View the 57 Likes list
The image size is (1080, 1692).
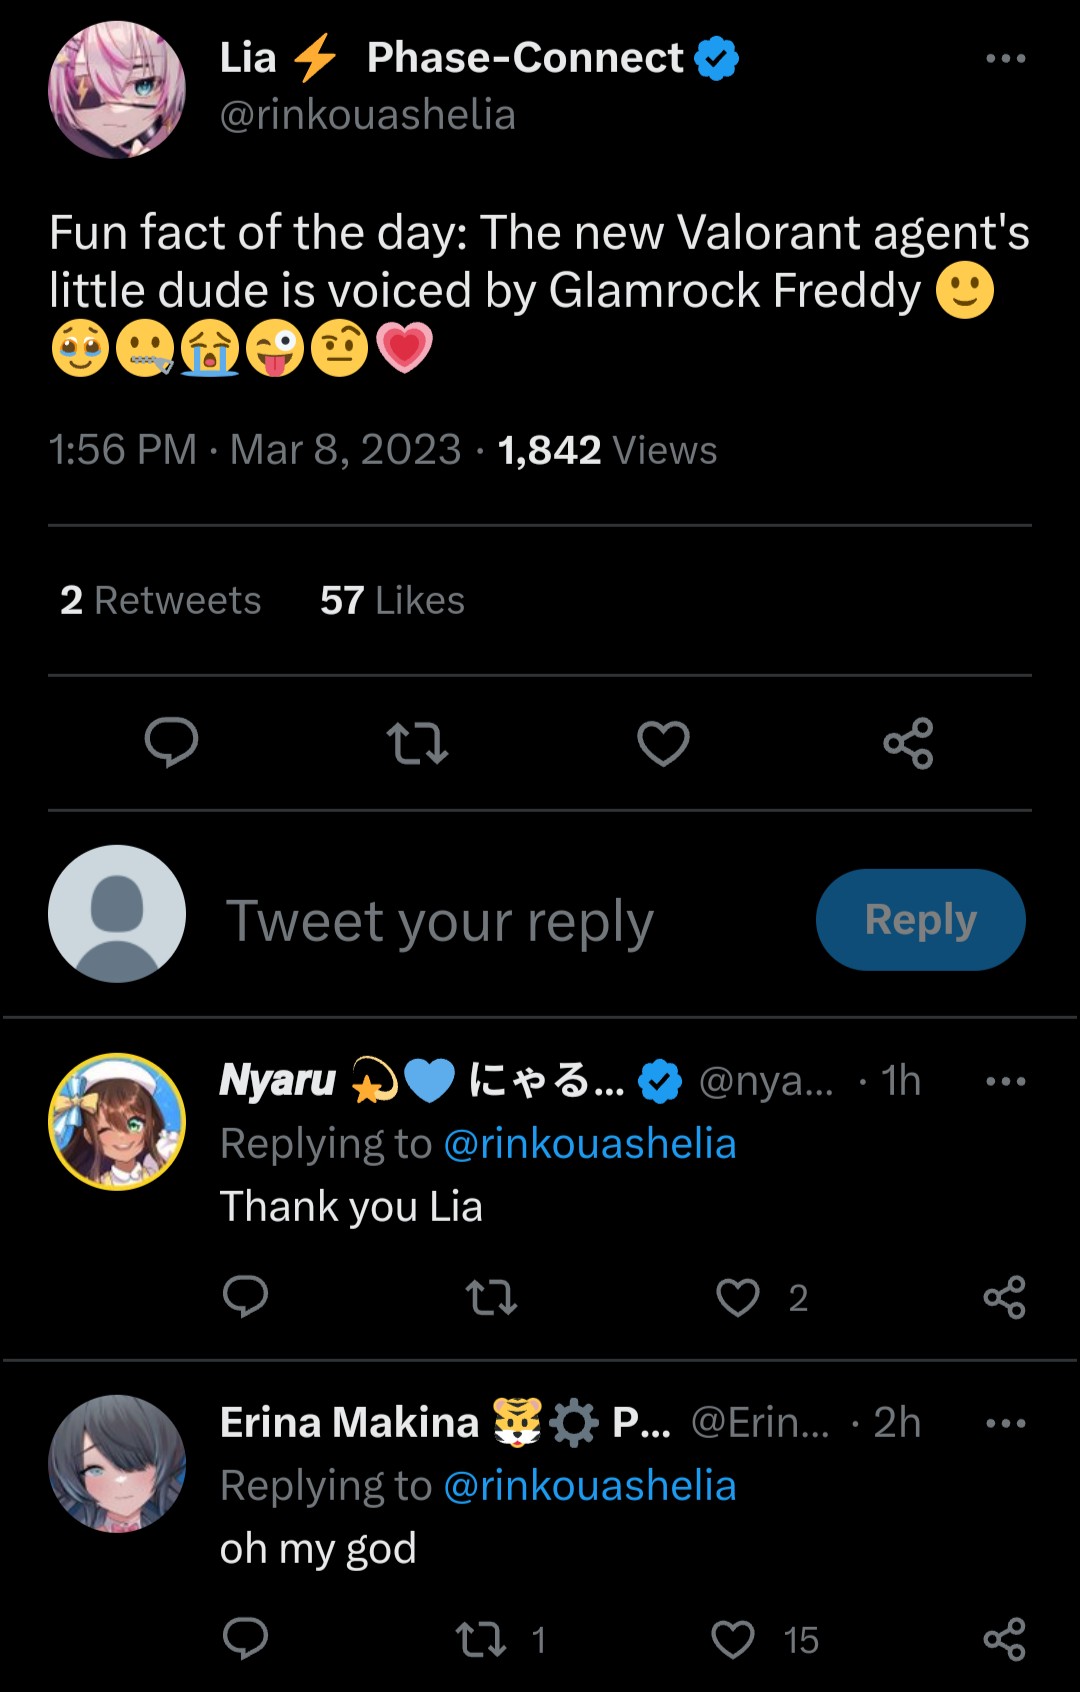(392, 600)
